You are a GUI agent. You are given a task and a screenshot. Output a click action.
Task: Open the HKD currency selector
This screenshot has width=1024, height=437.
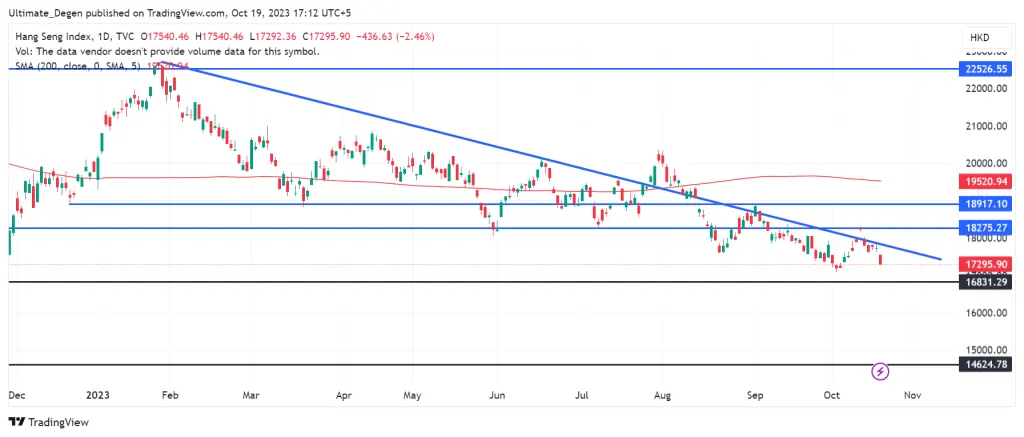point(985,37)
